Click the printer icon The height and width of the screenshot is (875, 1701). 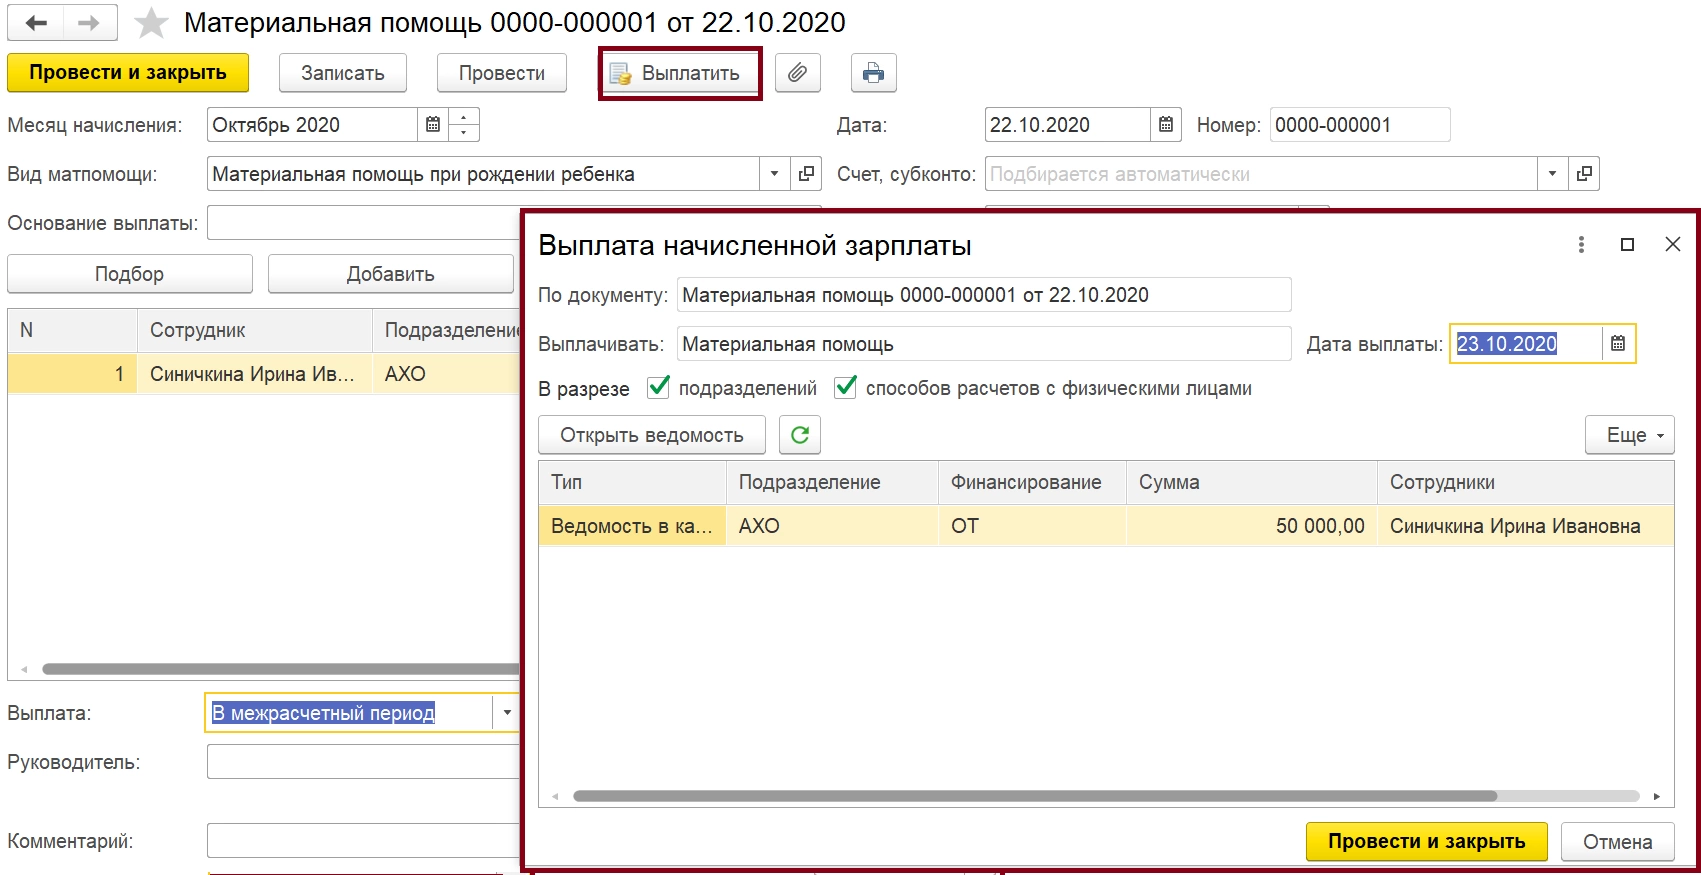tap(873, 73)
